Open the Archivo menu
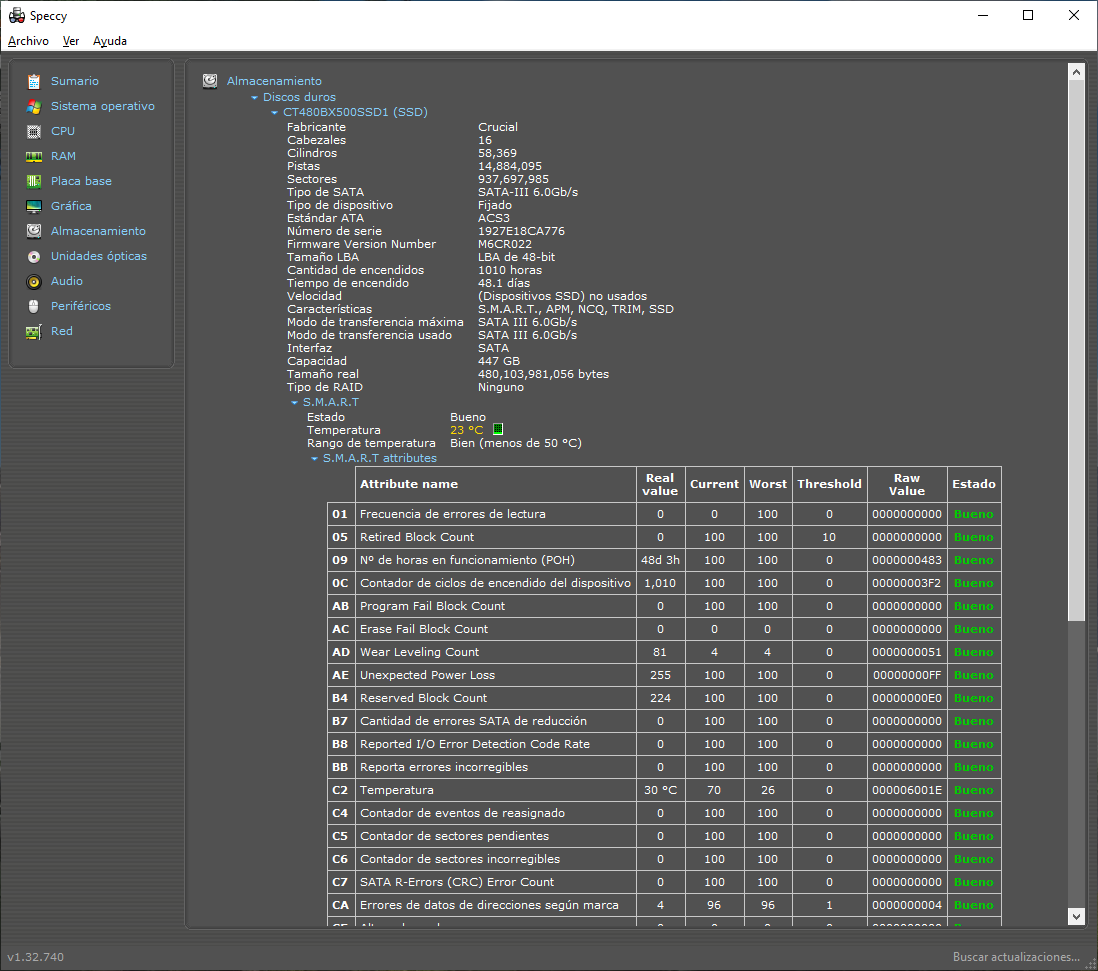1098x971 pixels. [27, 41]
